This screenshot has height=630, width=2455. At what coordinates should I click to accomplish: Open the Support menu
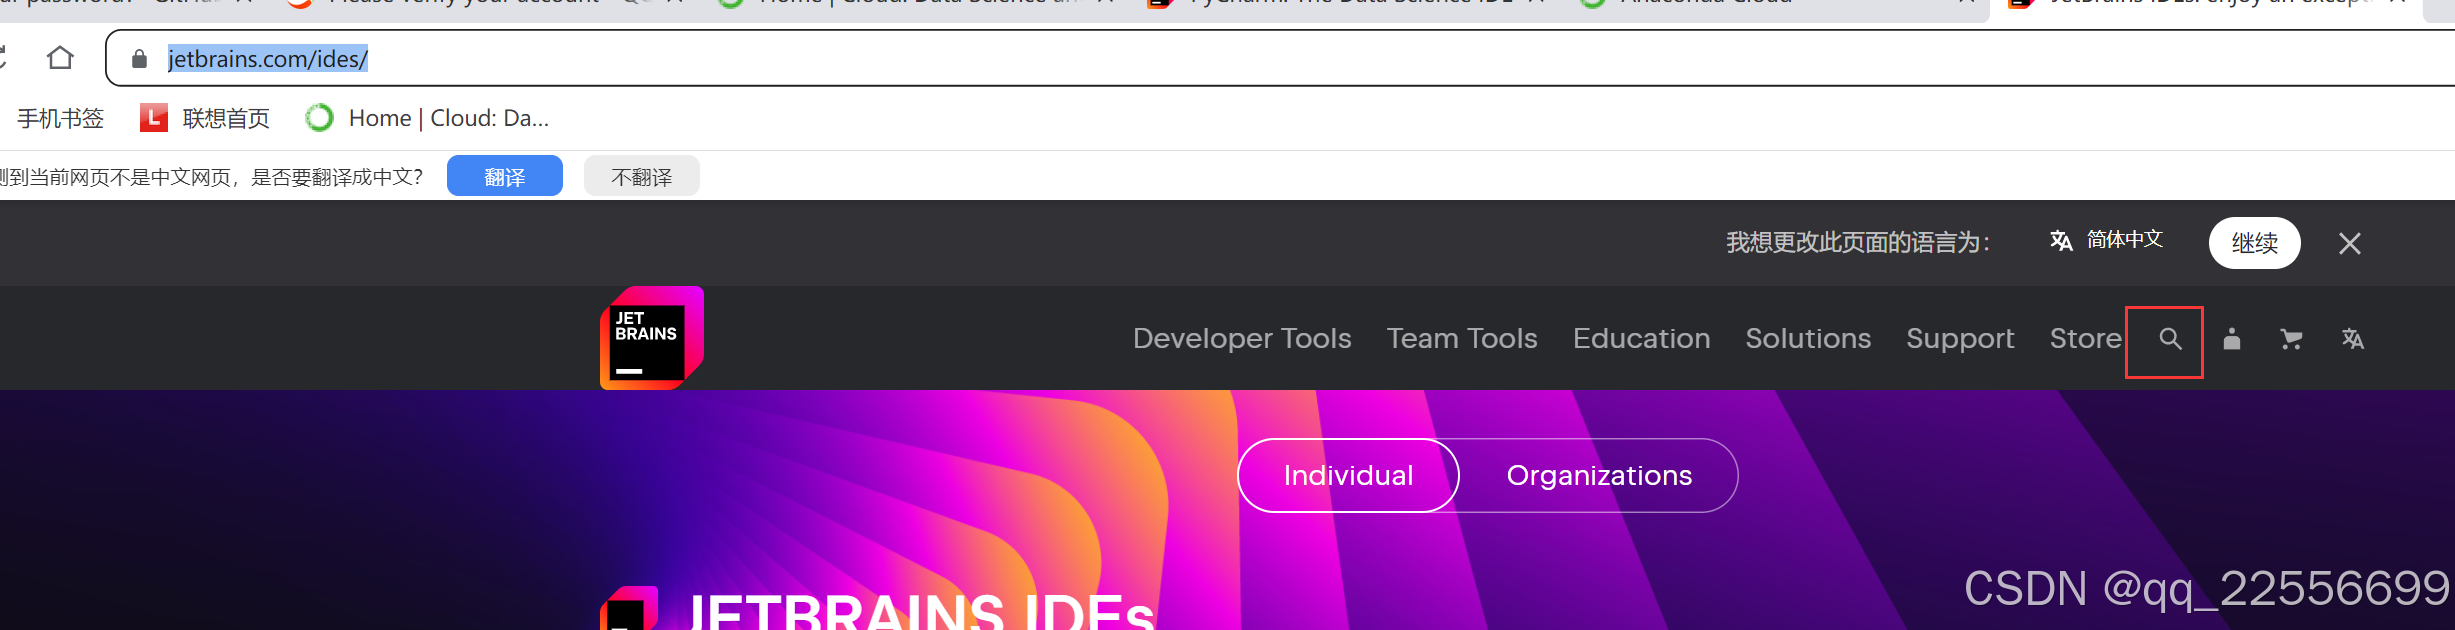1960,339
